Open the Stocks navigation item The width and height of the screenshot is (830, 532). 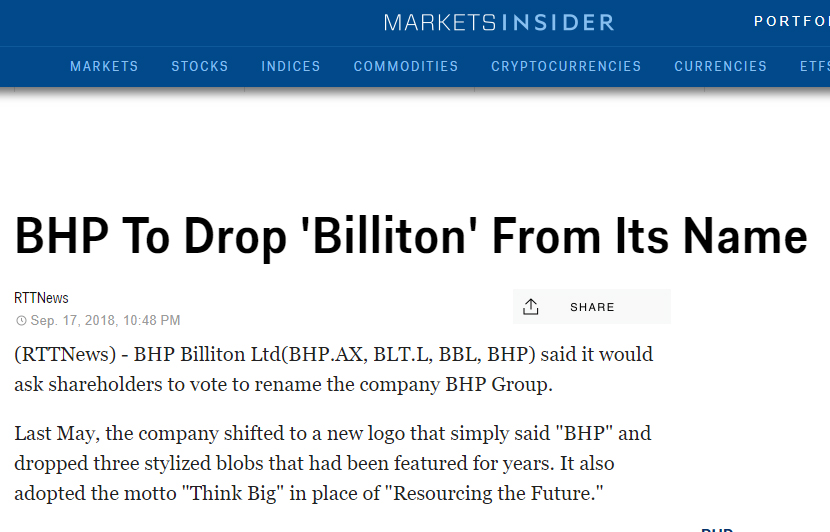(200, 66)
